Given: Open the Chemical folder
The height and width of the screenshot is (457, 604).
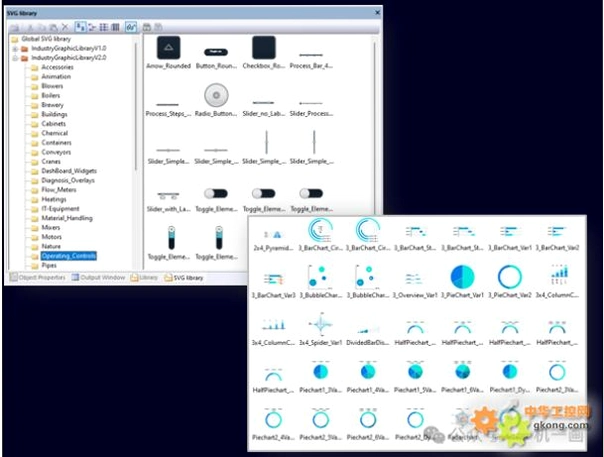Looking at the screenshot, I should point(54,133).
